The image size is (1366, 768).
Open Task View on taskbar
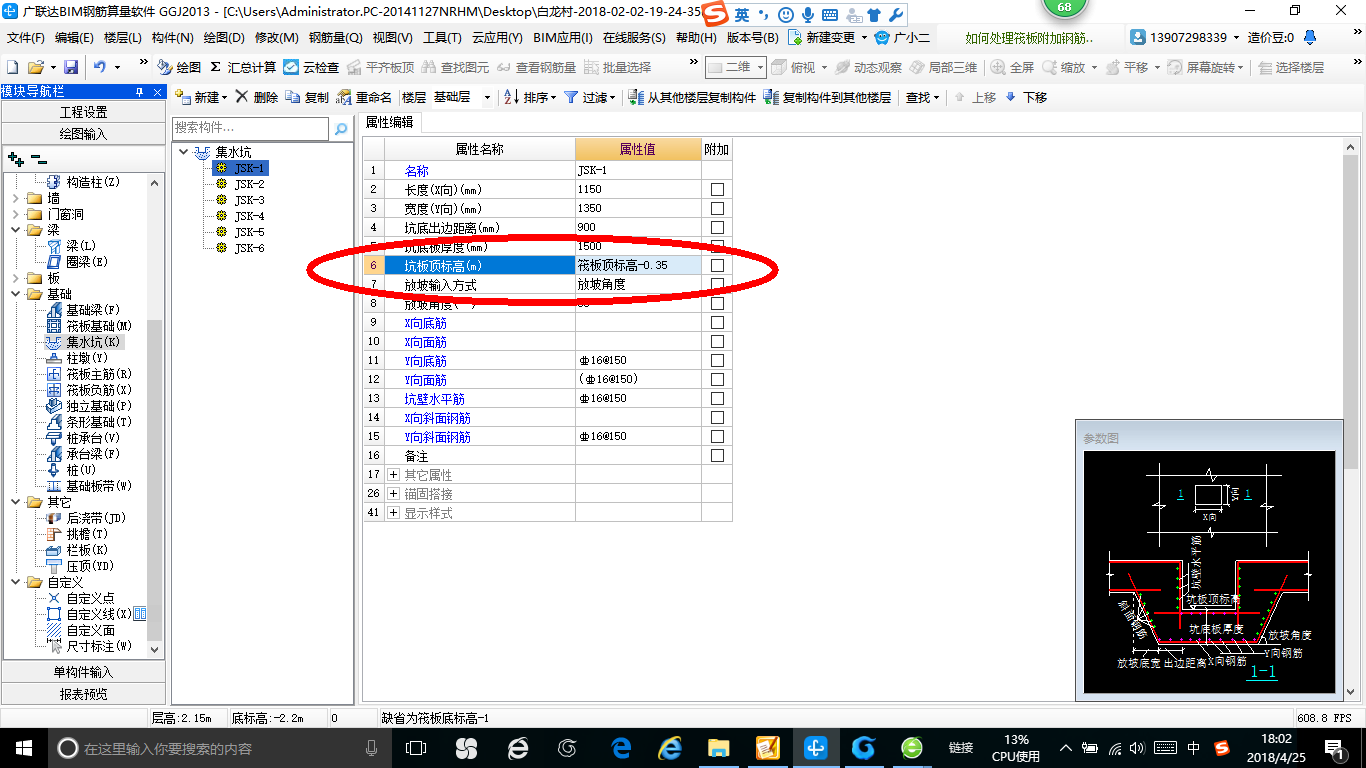[x=416, y=748]
